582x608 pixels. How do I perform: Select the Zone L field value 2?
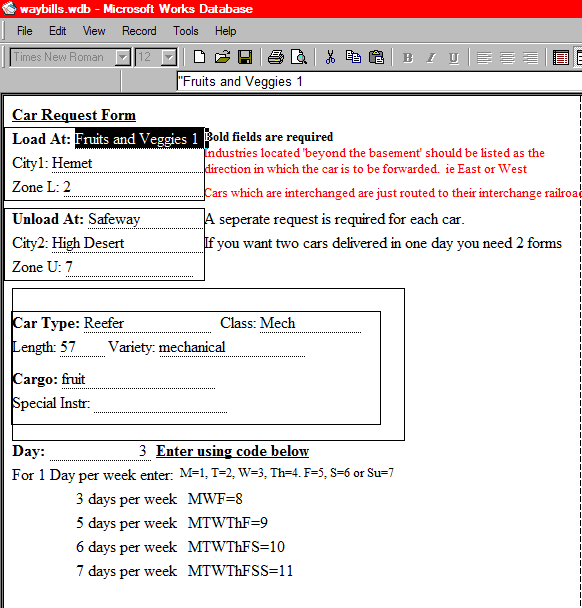click(x=133, y=187)
